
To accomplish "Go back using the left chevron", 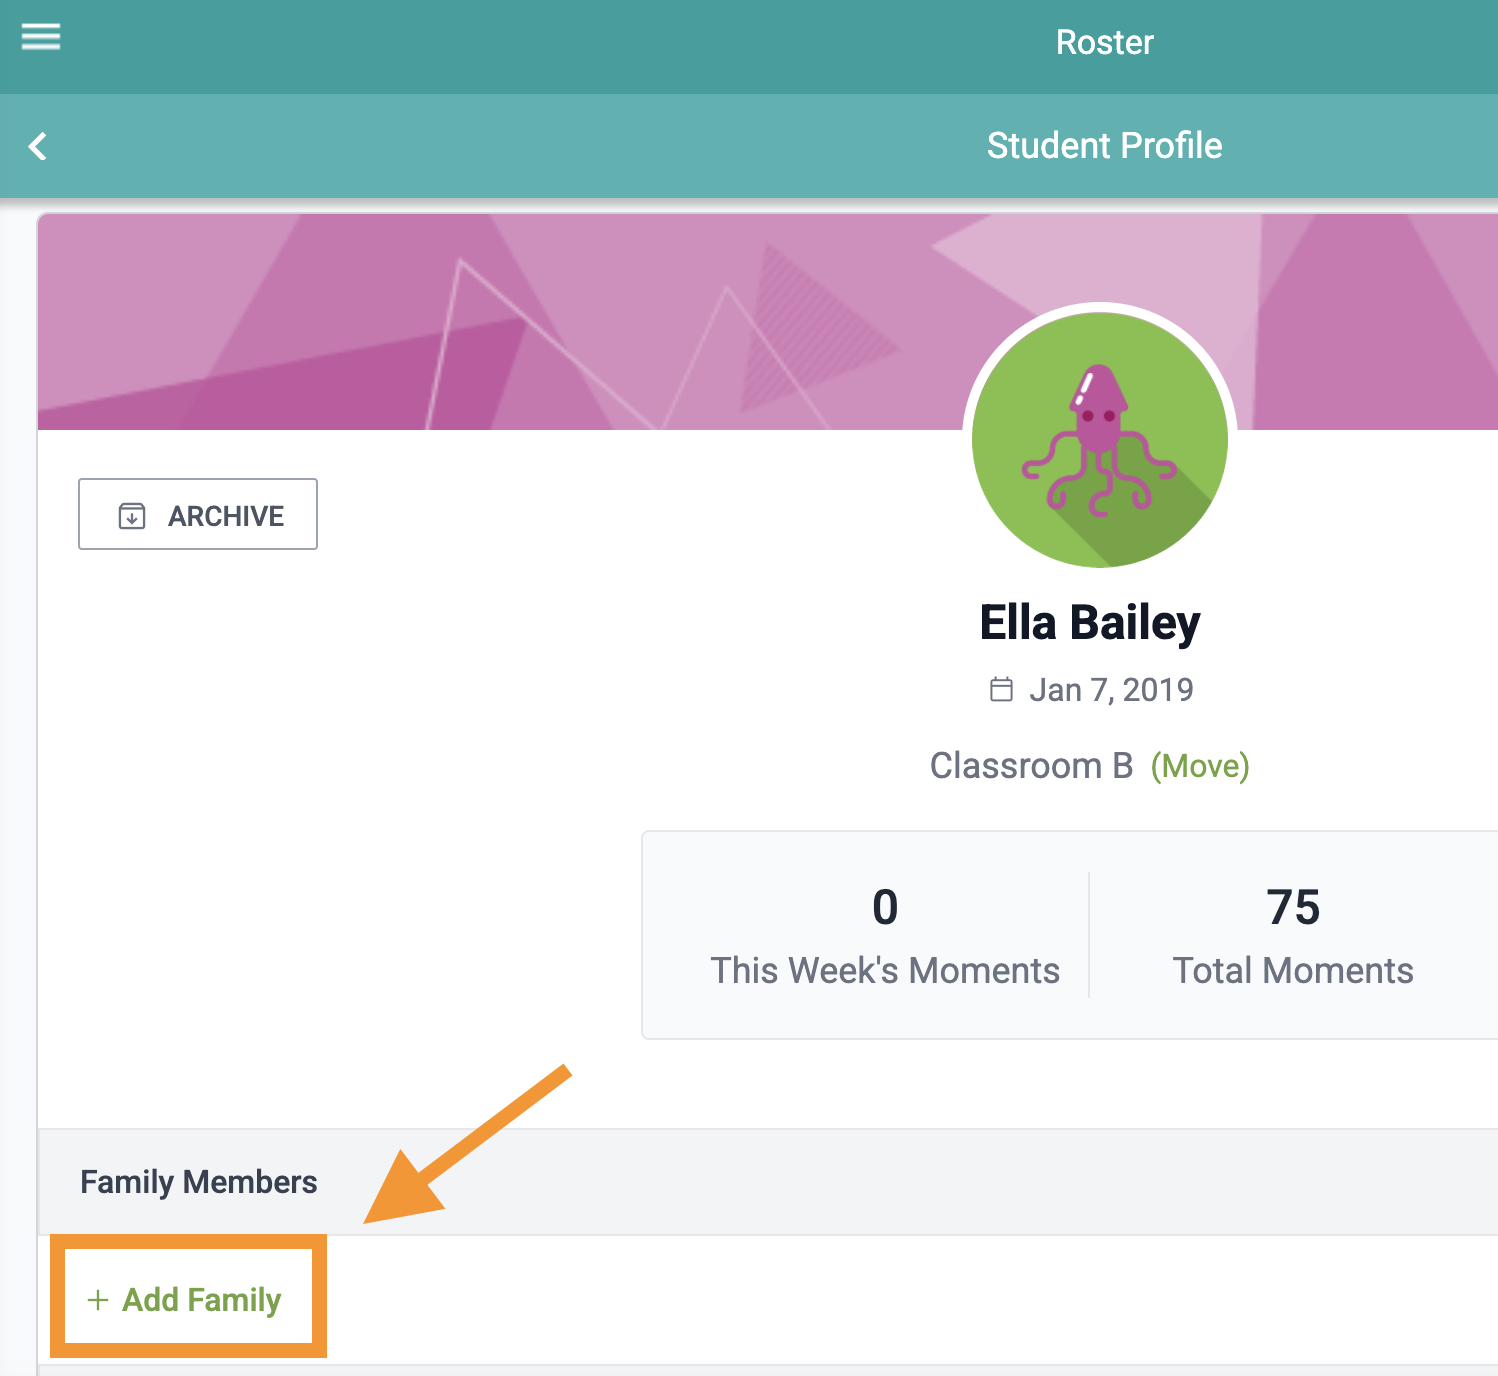I will (x=38, y=146).
